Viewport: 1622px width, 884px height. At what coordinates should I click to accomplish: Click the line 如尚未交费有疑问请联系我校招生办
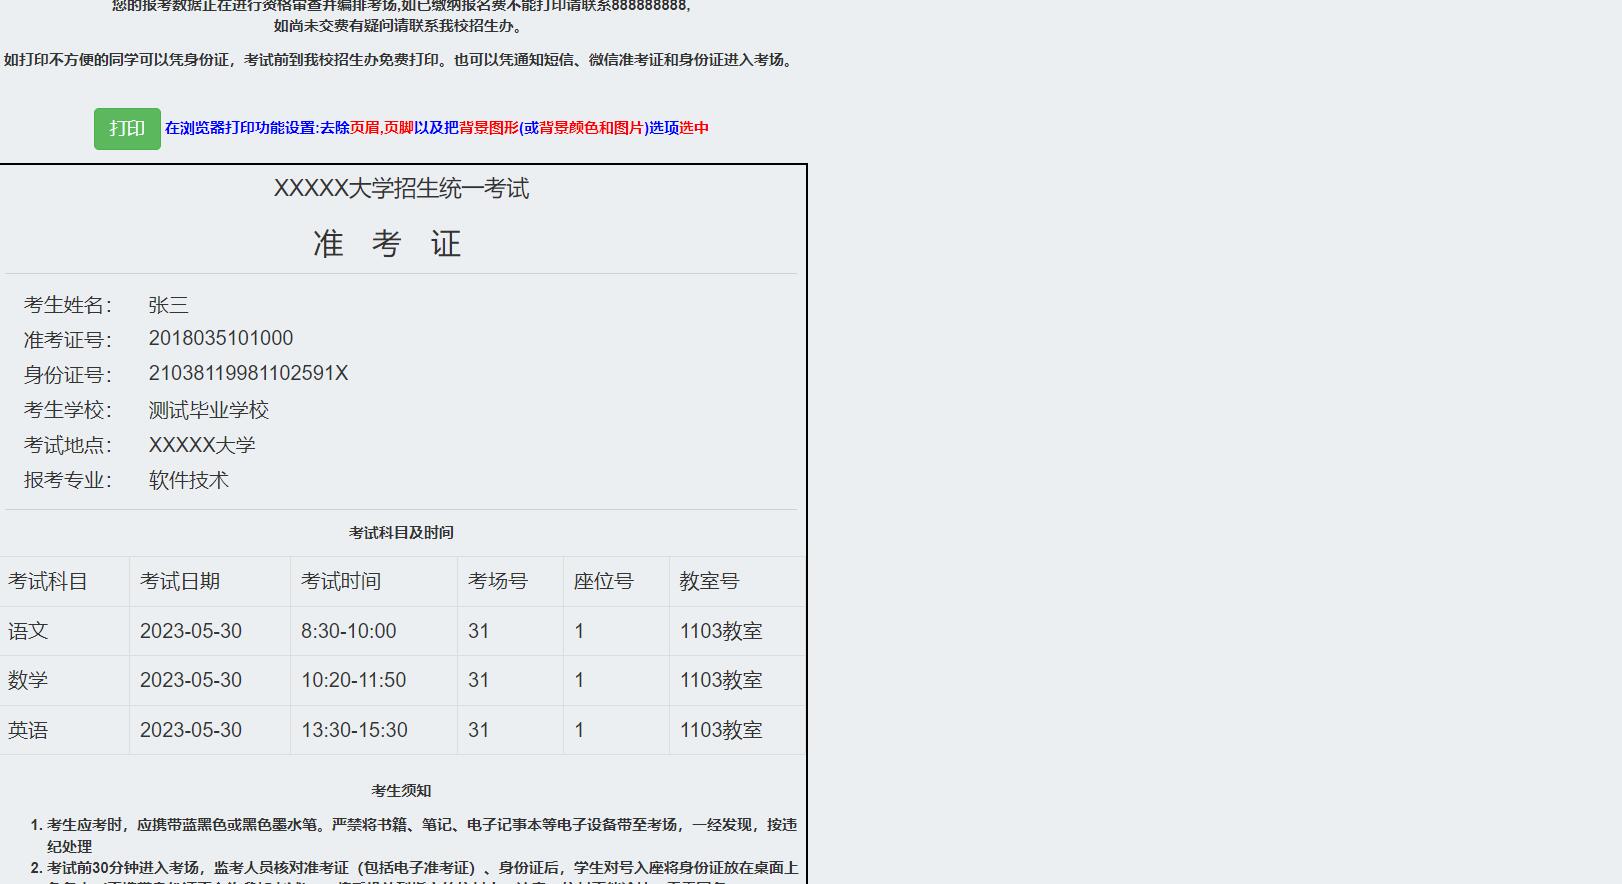400,26
